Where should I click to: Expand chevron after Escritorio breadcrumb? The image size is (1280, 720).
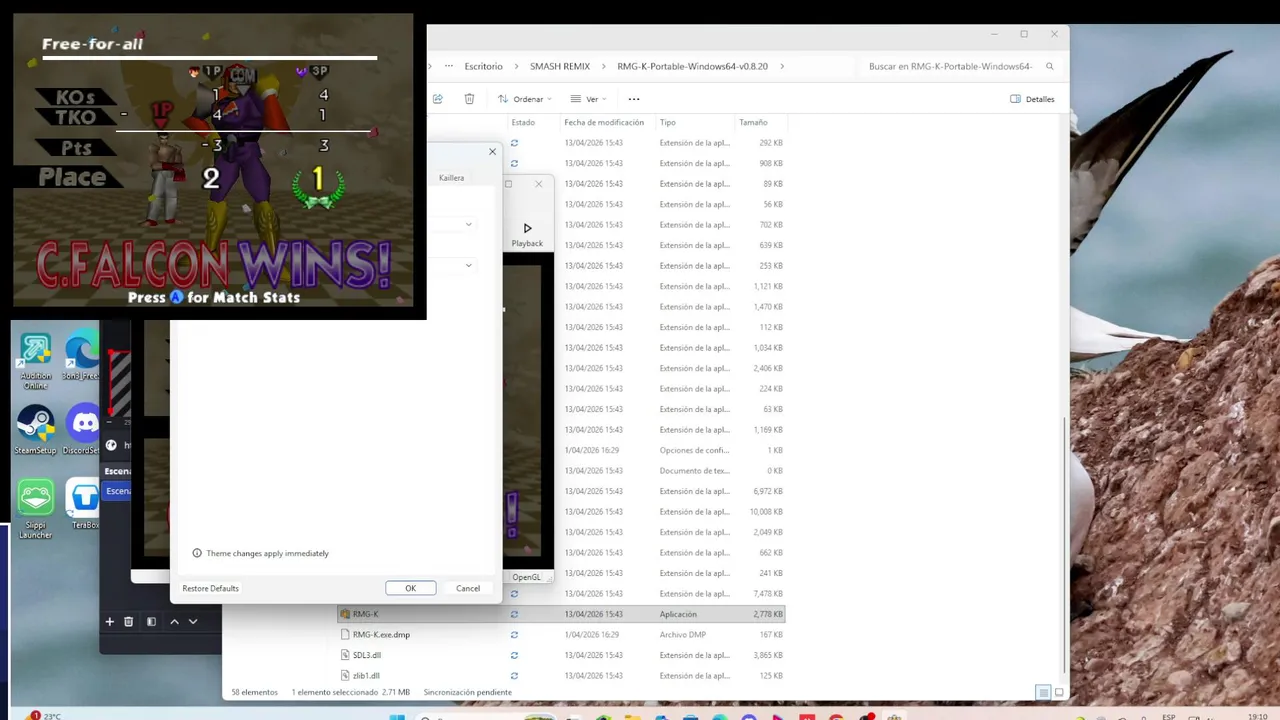[516, 66]
